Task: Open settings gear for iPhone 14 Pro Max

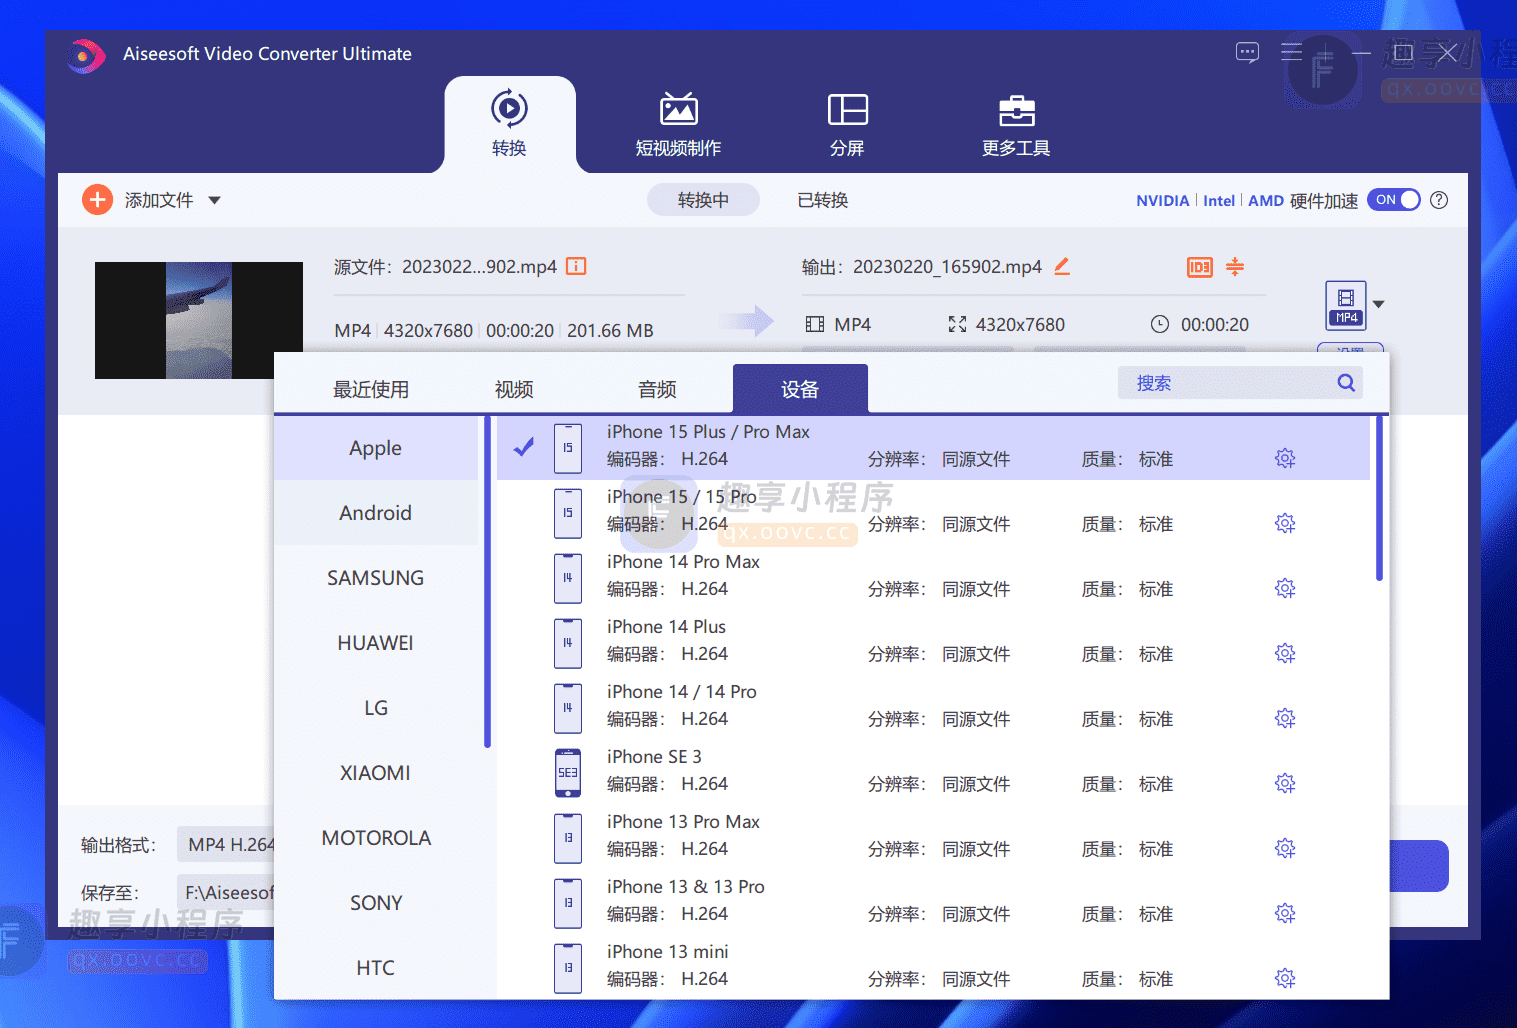Action: [1285, 589]
